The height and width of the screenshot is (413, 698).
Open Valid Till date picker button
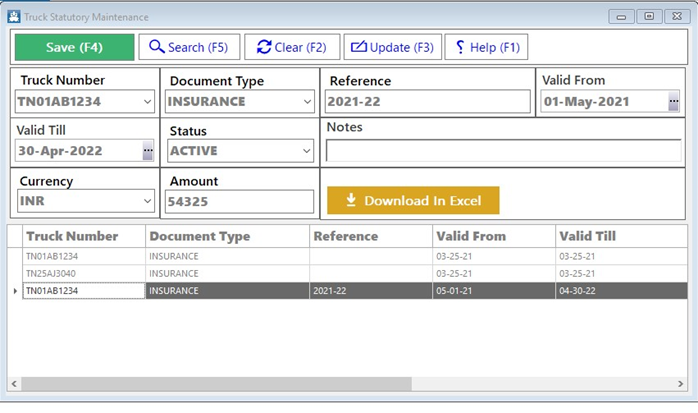tap(148, 151)
